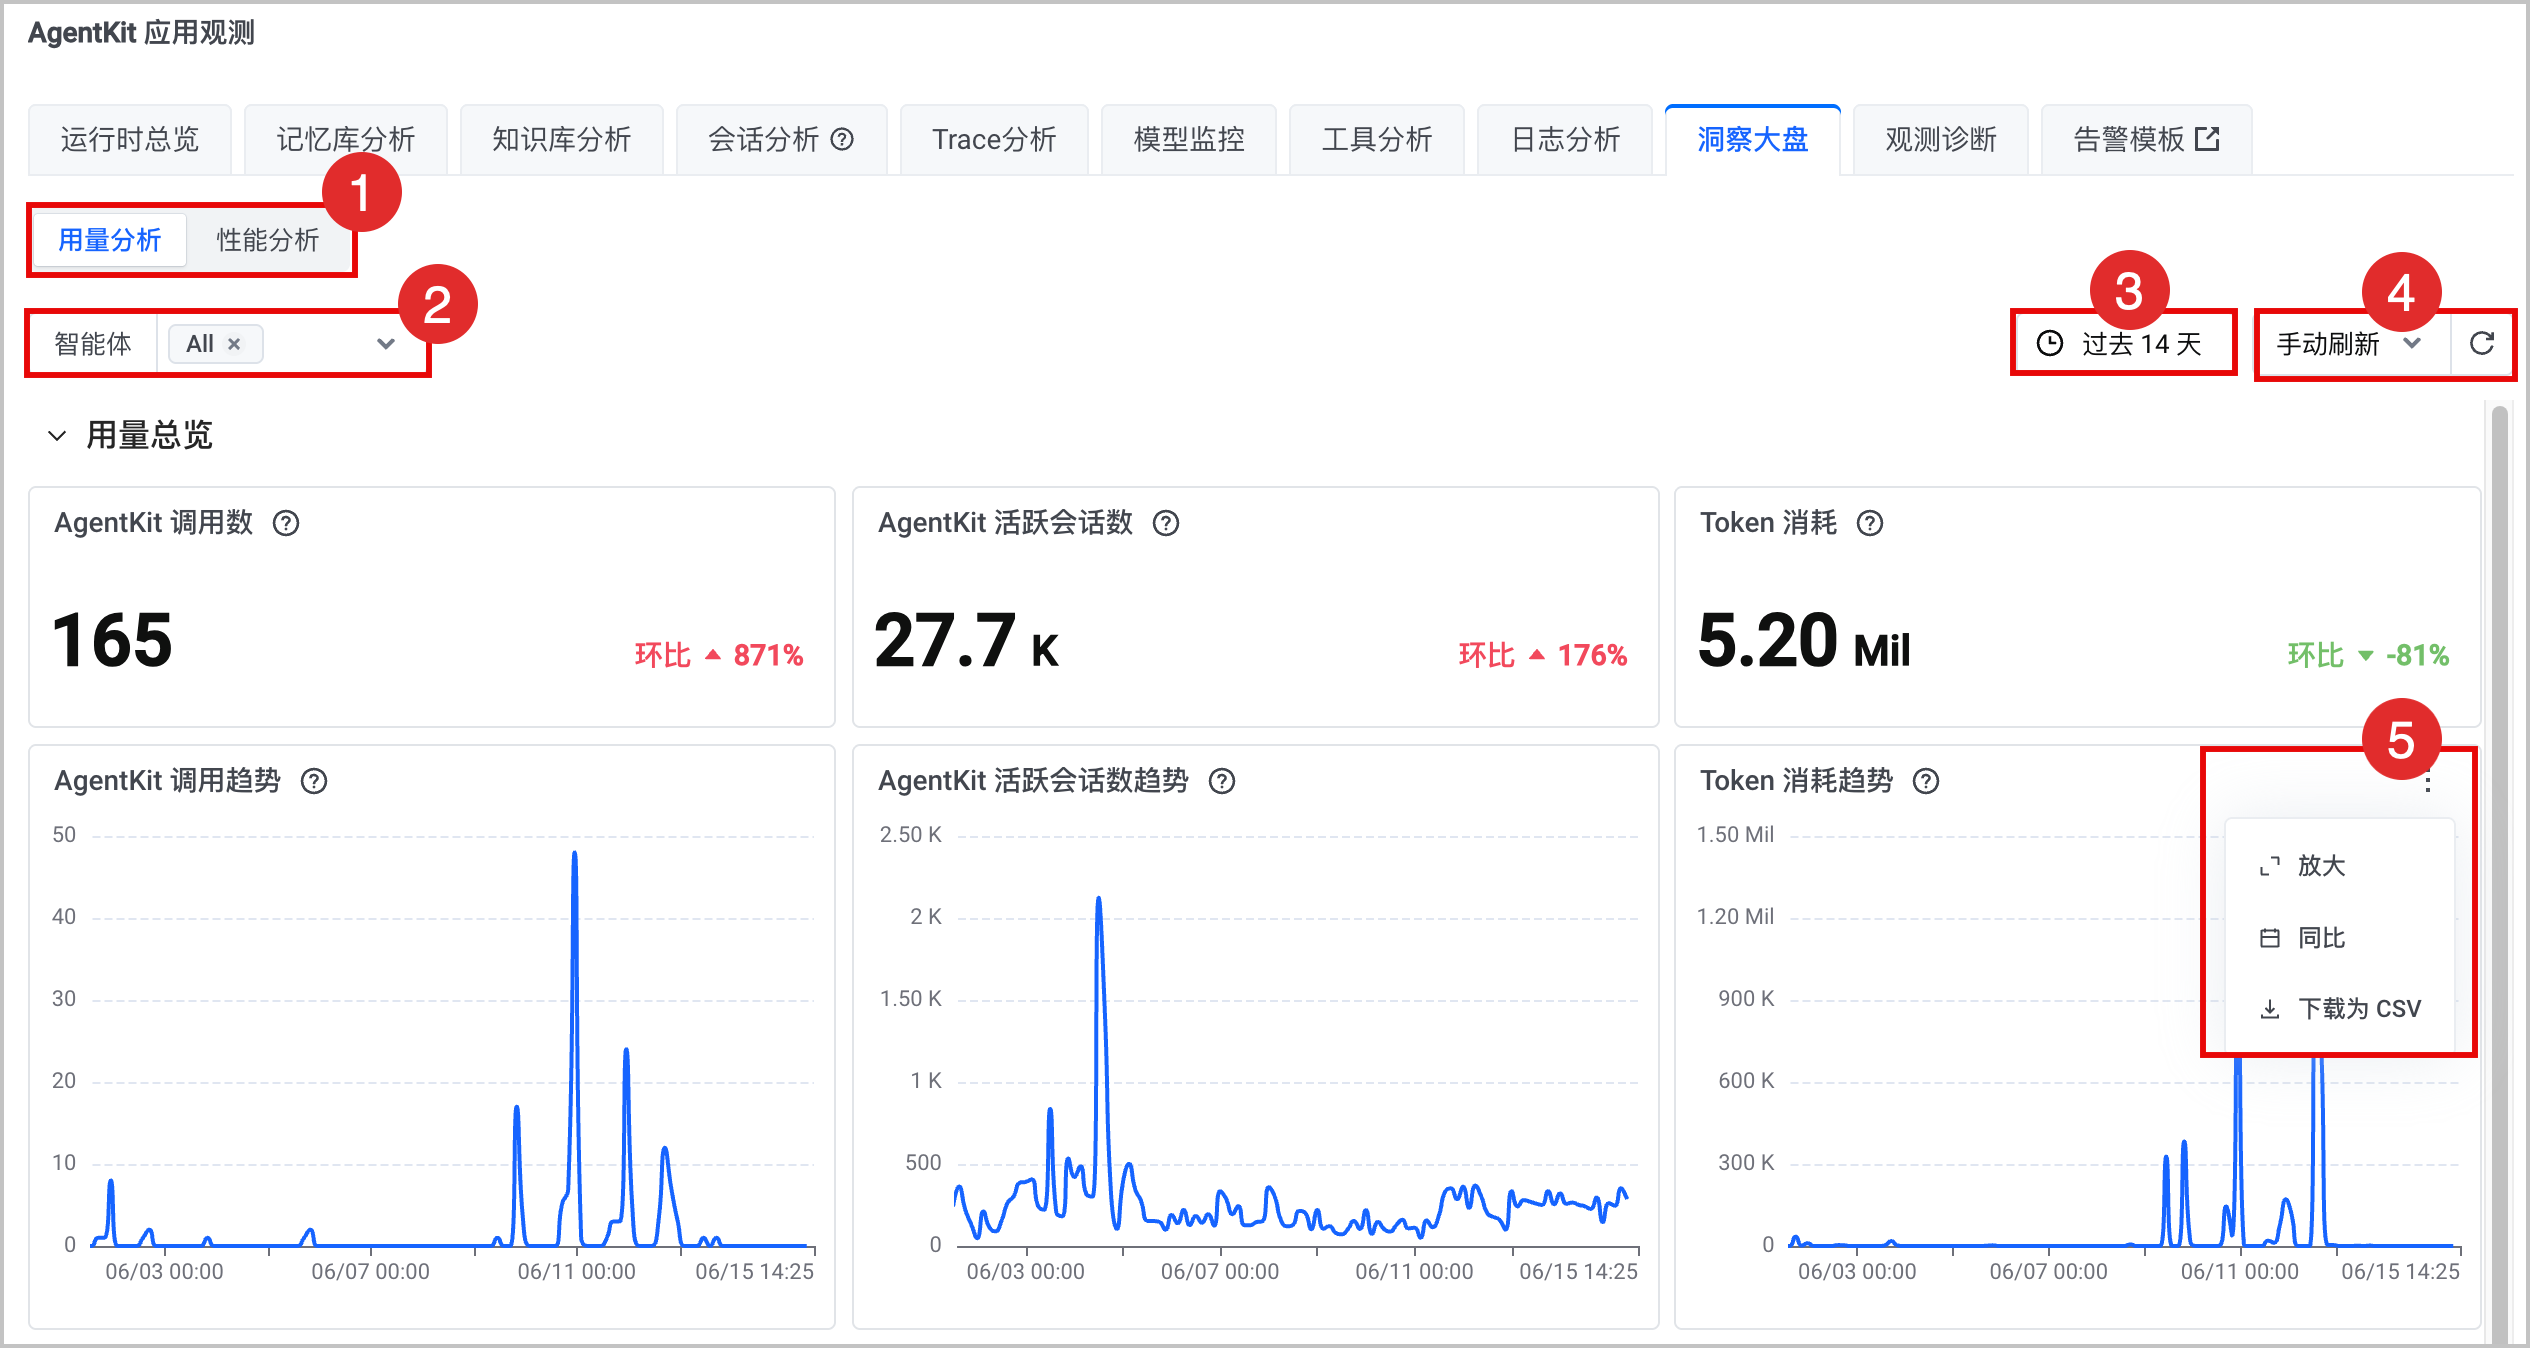Screen dimensions: 2530x1348
Task: Click the vertical scrollbar on the right
Action: pyautogui.click(x=2499, y=870)
